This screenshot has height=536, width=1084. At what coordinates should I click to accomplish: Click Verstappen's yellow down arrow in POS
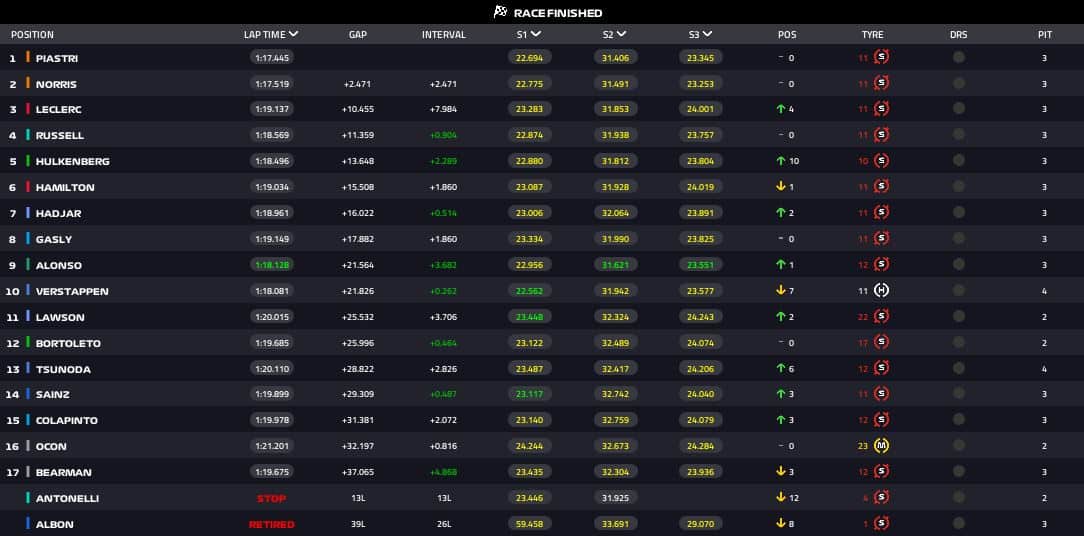[x=781, y=290]
